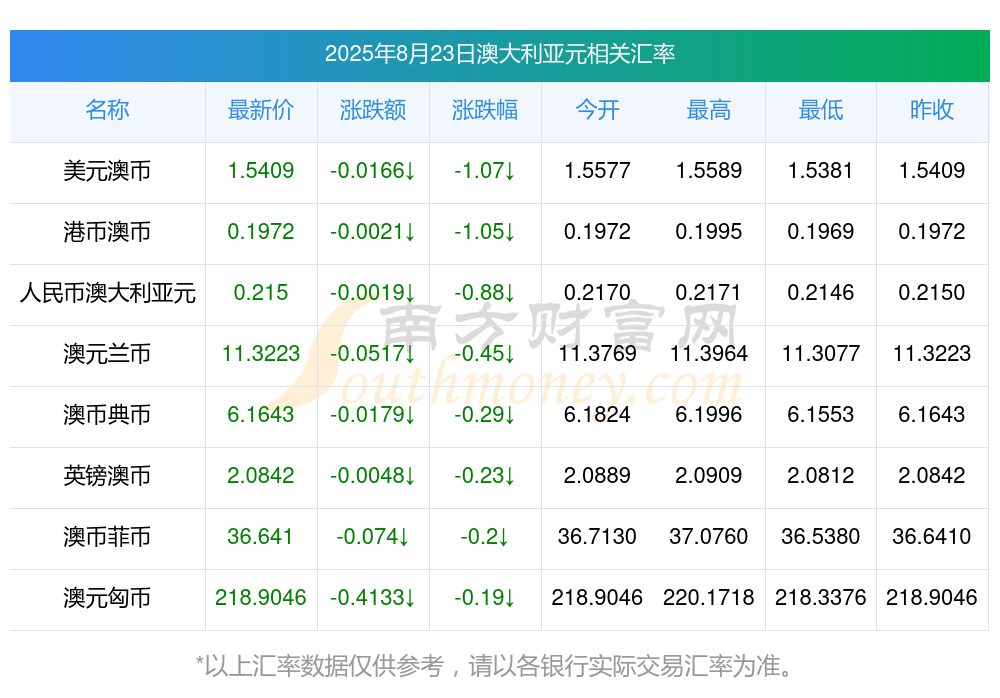Image resolution: width=1000 pixels, height=698 pixels.
Task: Click the low value 11.3077
Action: pos(821,353)
